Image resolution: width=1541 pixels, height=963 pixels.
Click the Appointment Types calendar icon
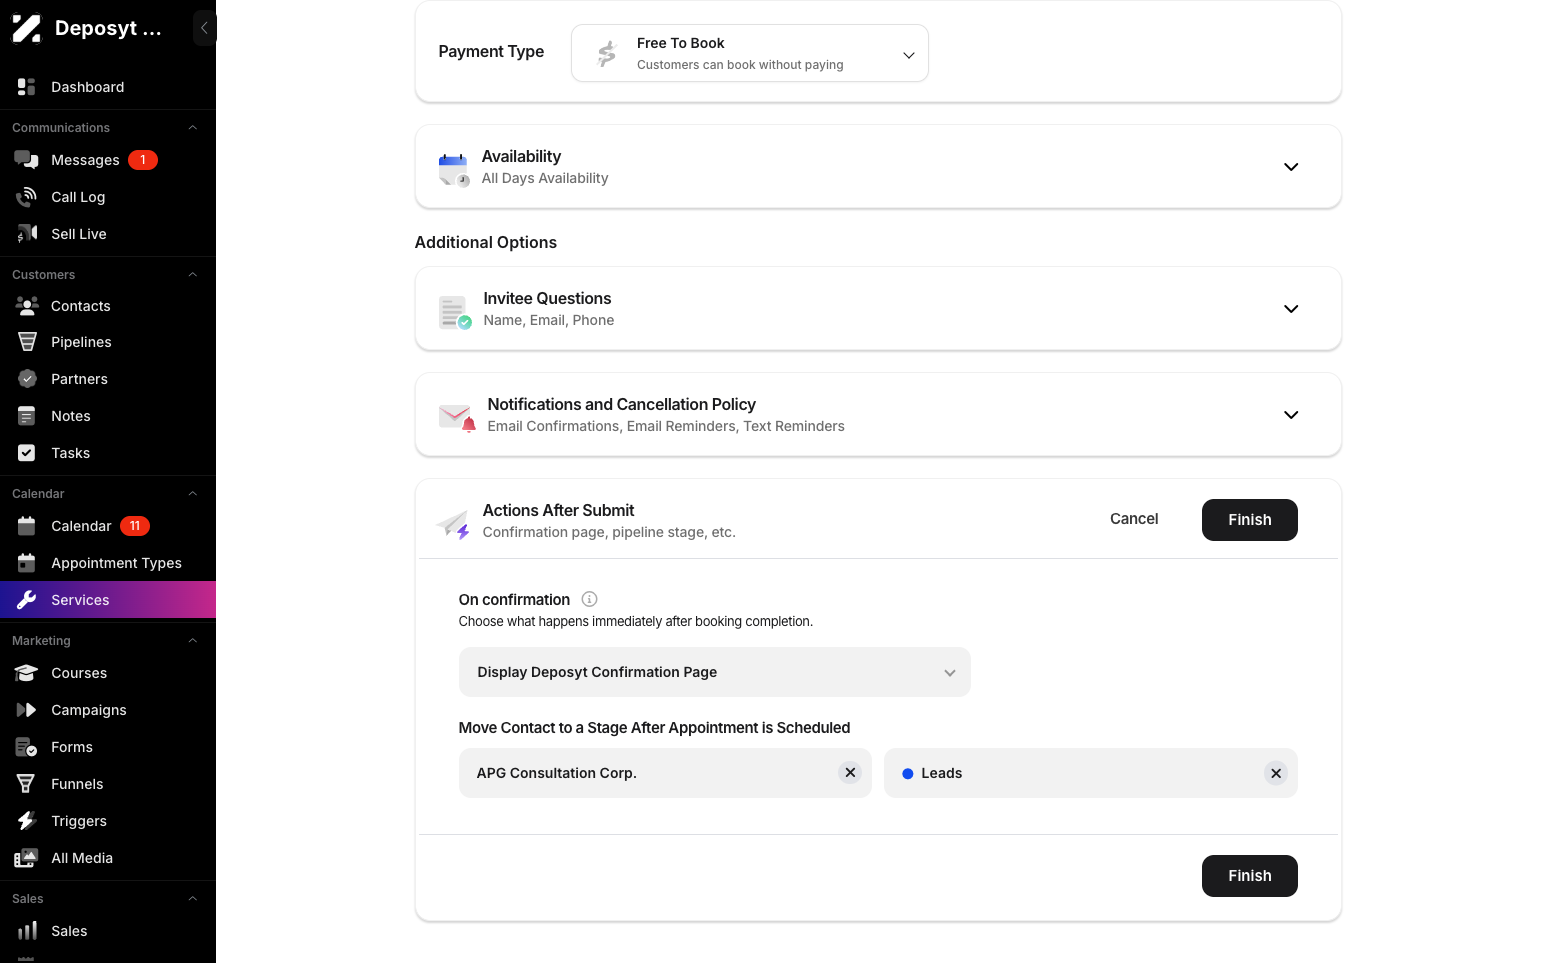27,563
